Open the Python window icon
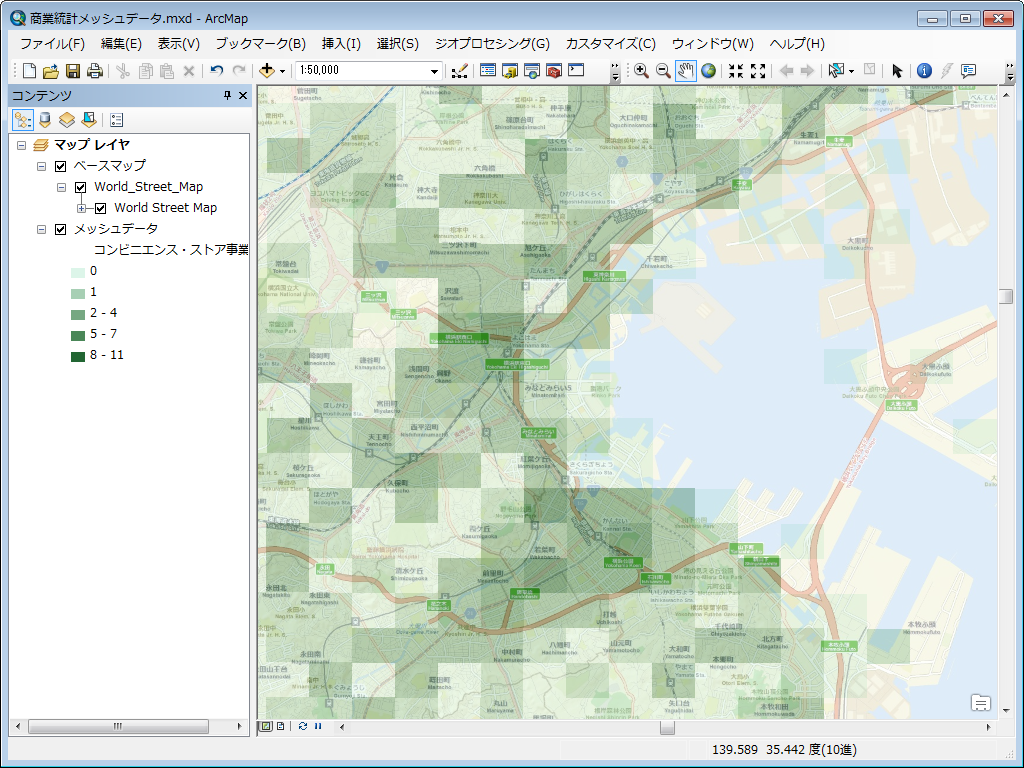Screen dimensions: 1024x768 coord(576,70)
